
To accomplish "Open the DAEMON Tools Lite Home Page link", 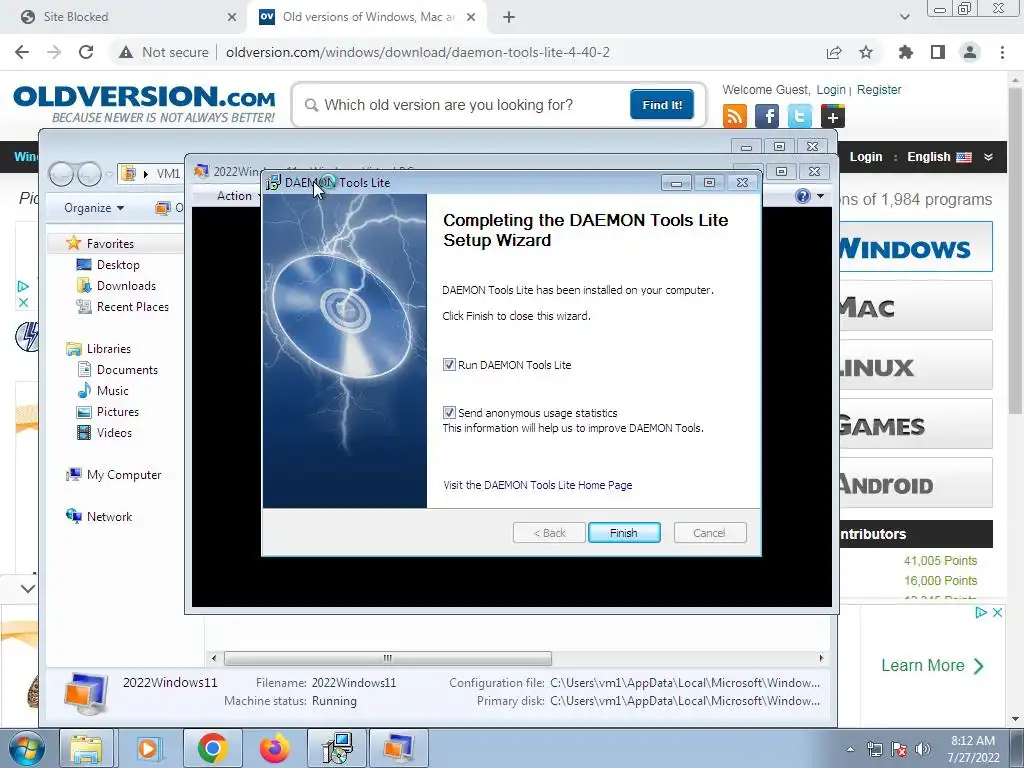I will tap(537, 485).
